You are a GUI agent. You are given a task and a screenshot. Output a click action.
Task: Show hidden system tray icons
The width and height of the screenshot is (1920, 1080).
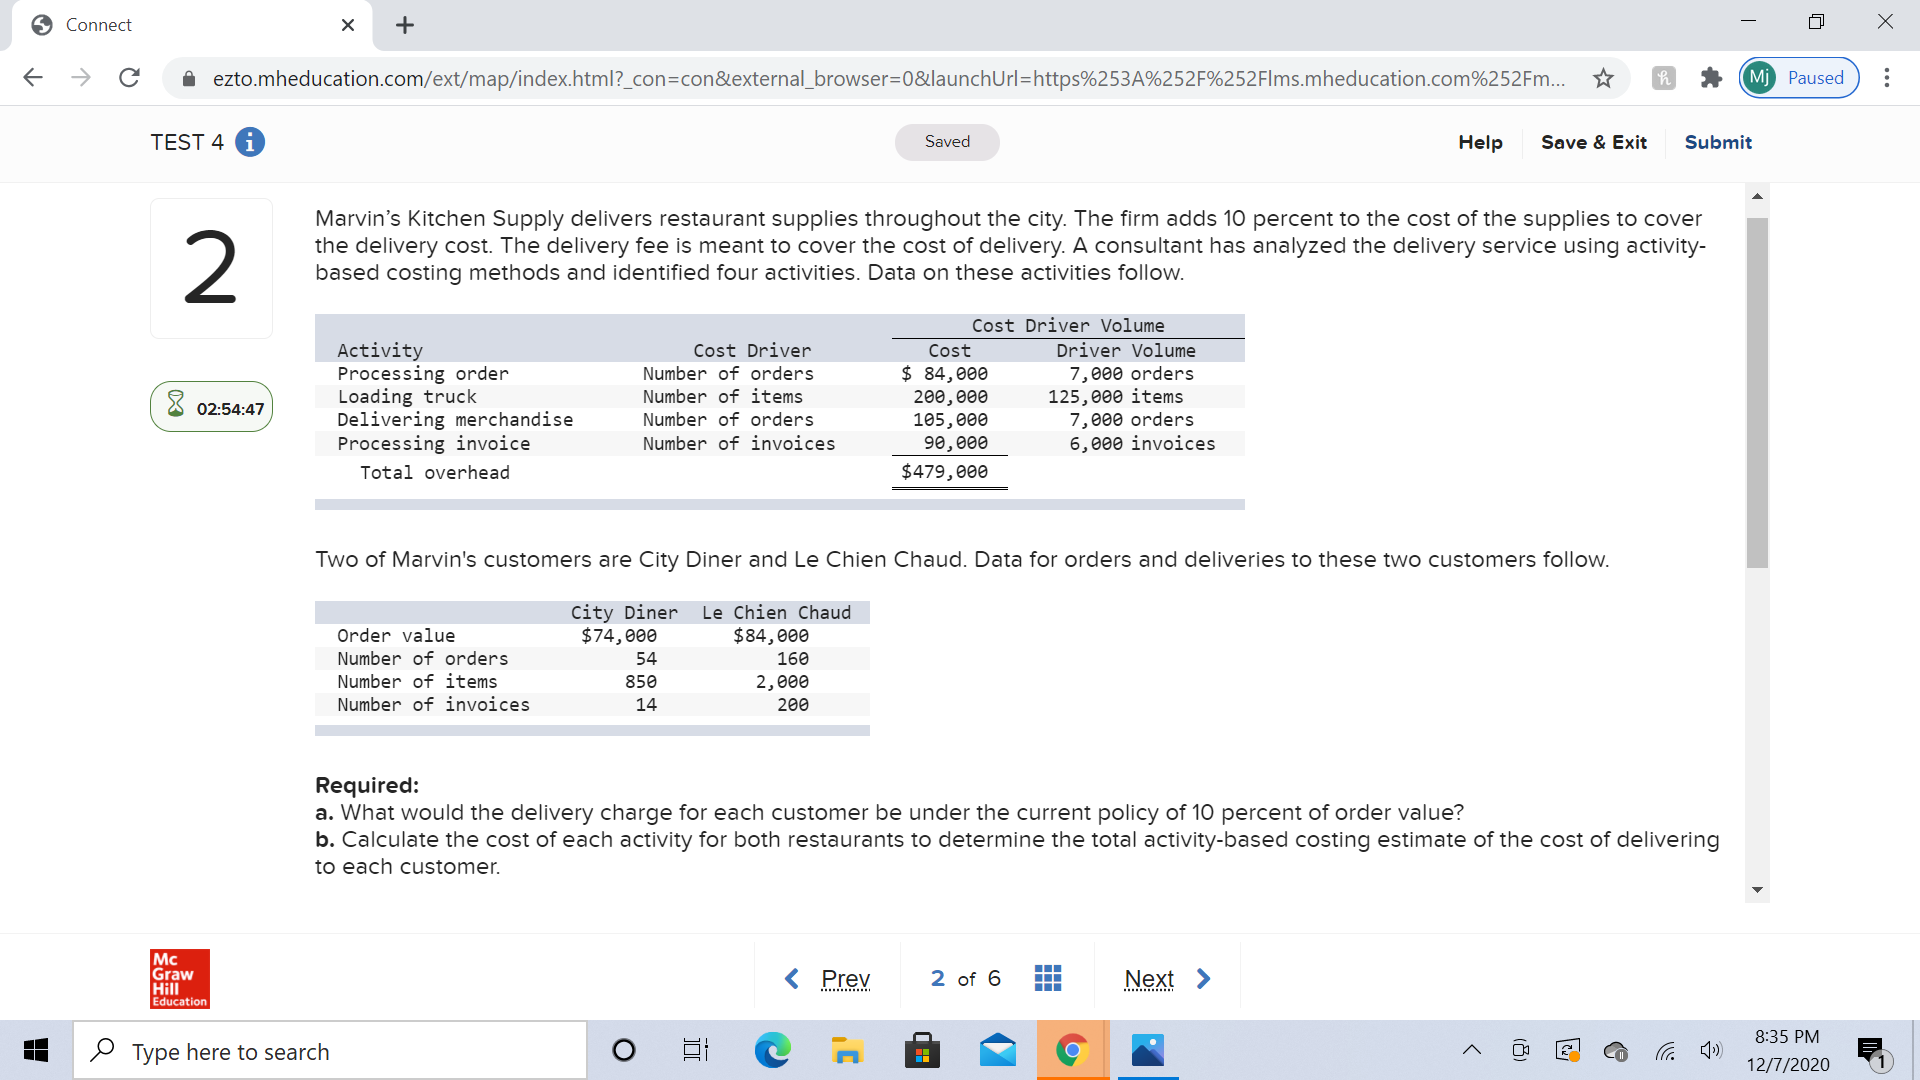(x=1471, y=1050)
